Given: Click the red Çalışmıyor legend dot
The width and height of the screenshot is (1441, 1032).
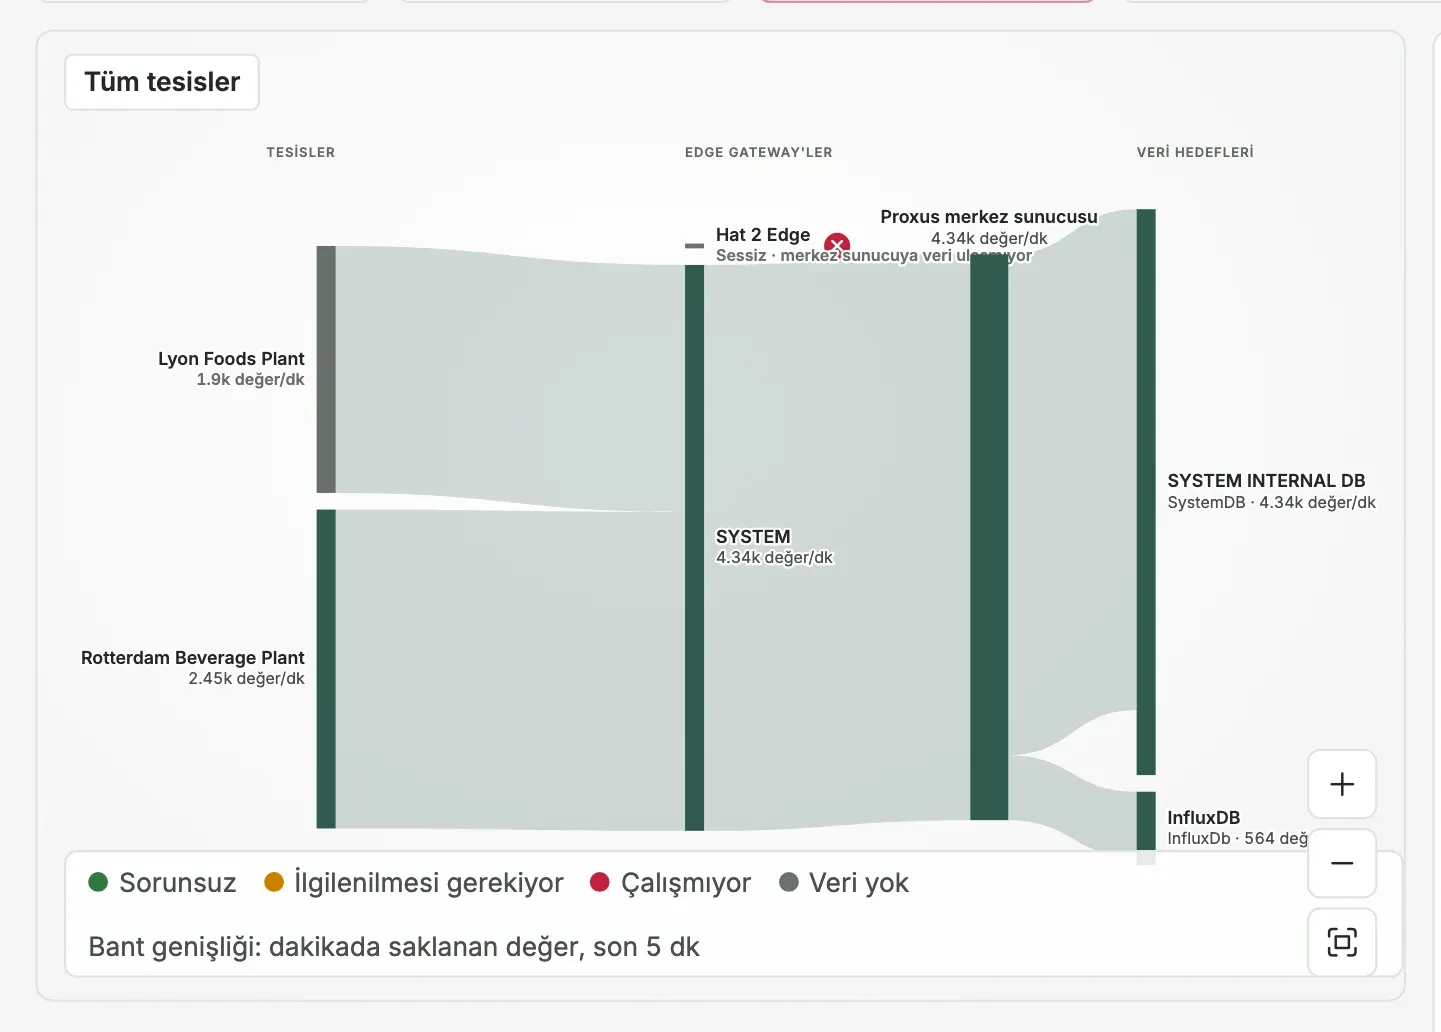Looking at the screenshot, I should click(x=600, y=882).
